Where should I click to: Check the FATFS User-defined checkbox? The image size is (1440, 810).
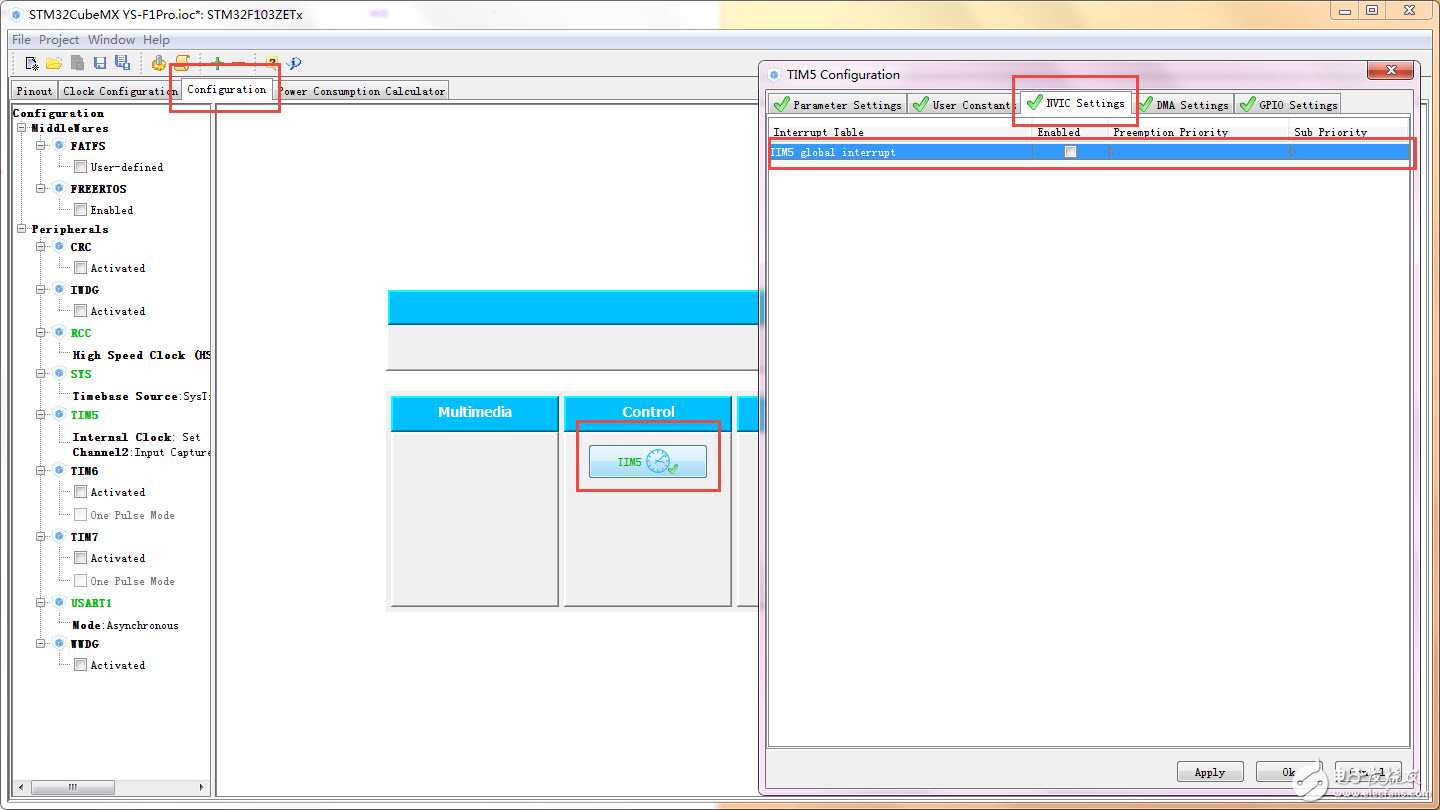81,167
